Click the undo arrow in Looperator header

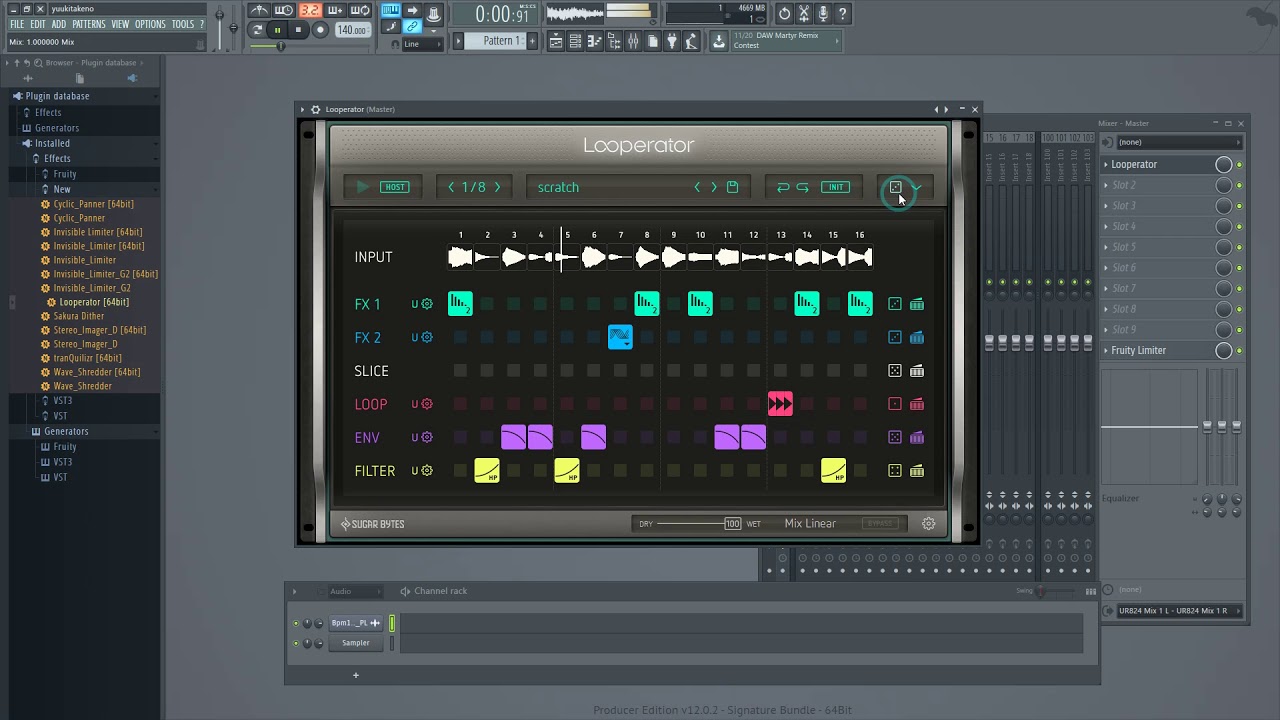pyautogui.click(x=783, y=187)
